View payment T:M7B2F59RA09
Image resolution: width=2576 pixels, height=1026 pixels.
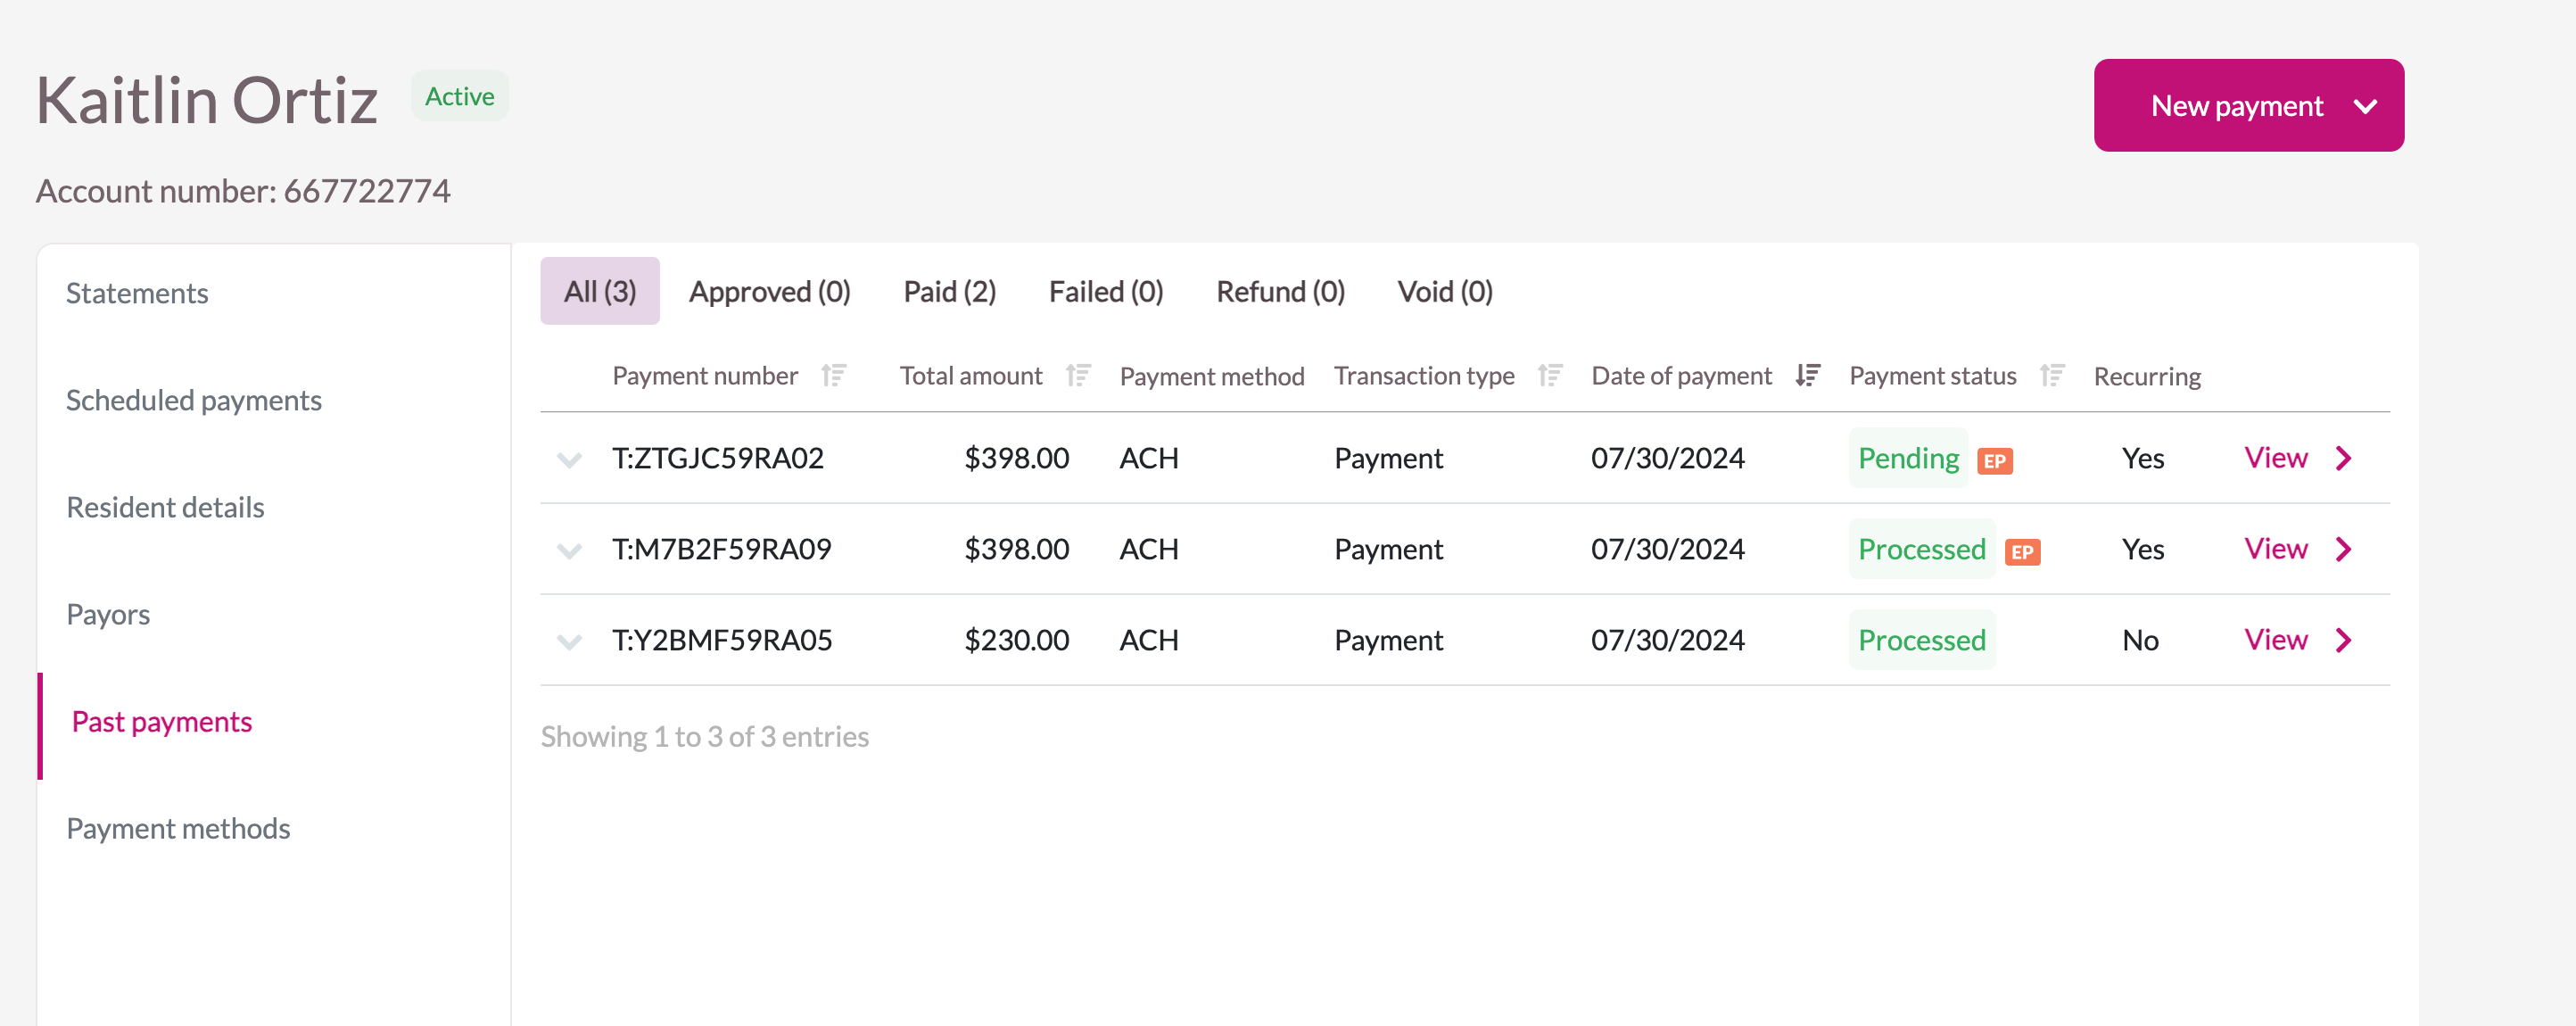click(2275, 549)
